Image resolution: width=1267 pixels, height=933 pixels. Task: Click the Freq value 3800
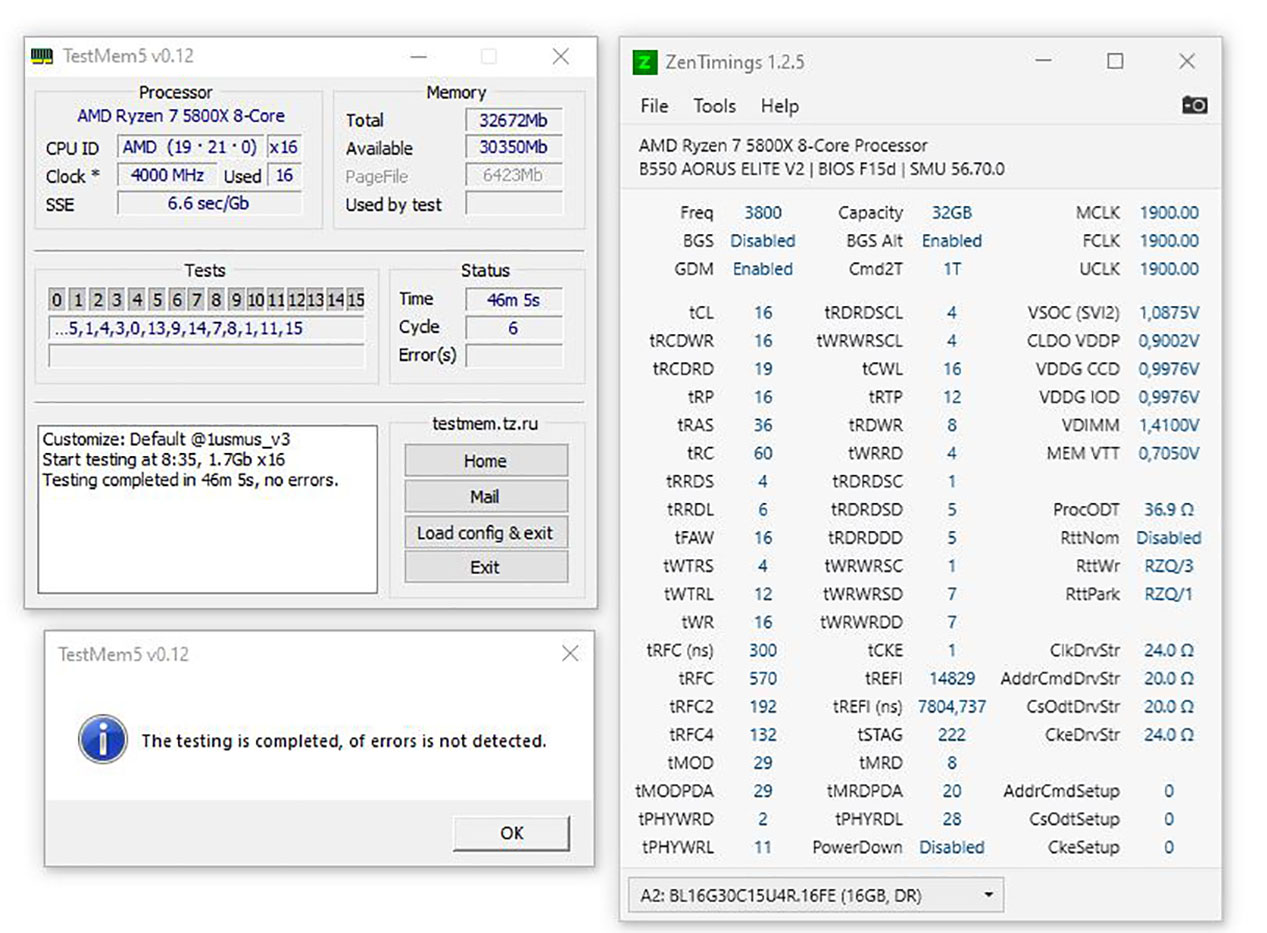point(763,213)
